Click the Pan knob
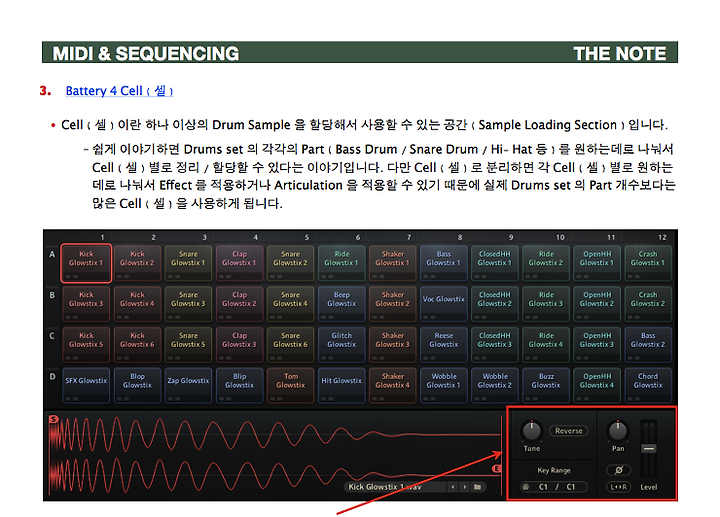 point(618,431)
